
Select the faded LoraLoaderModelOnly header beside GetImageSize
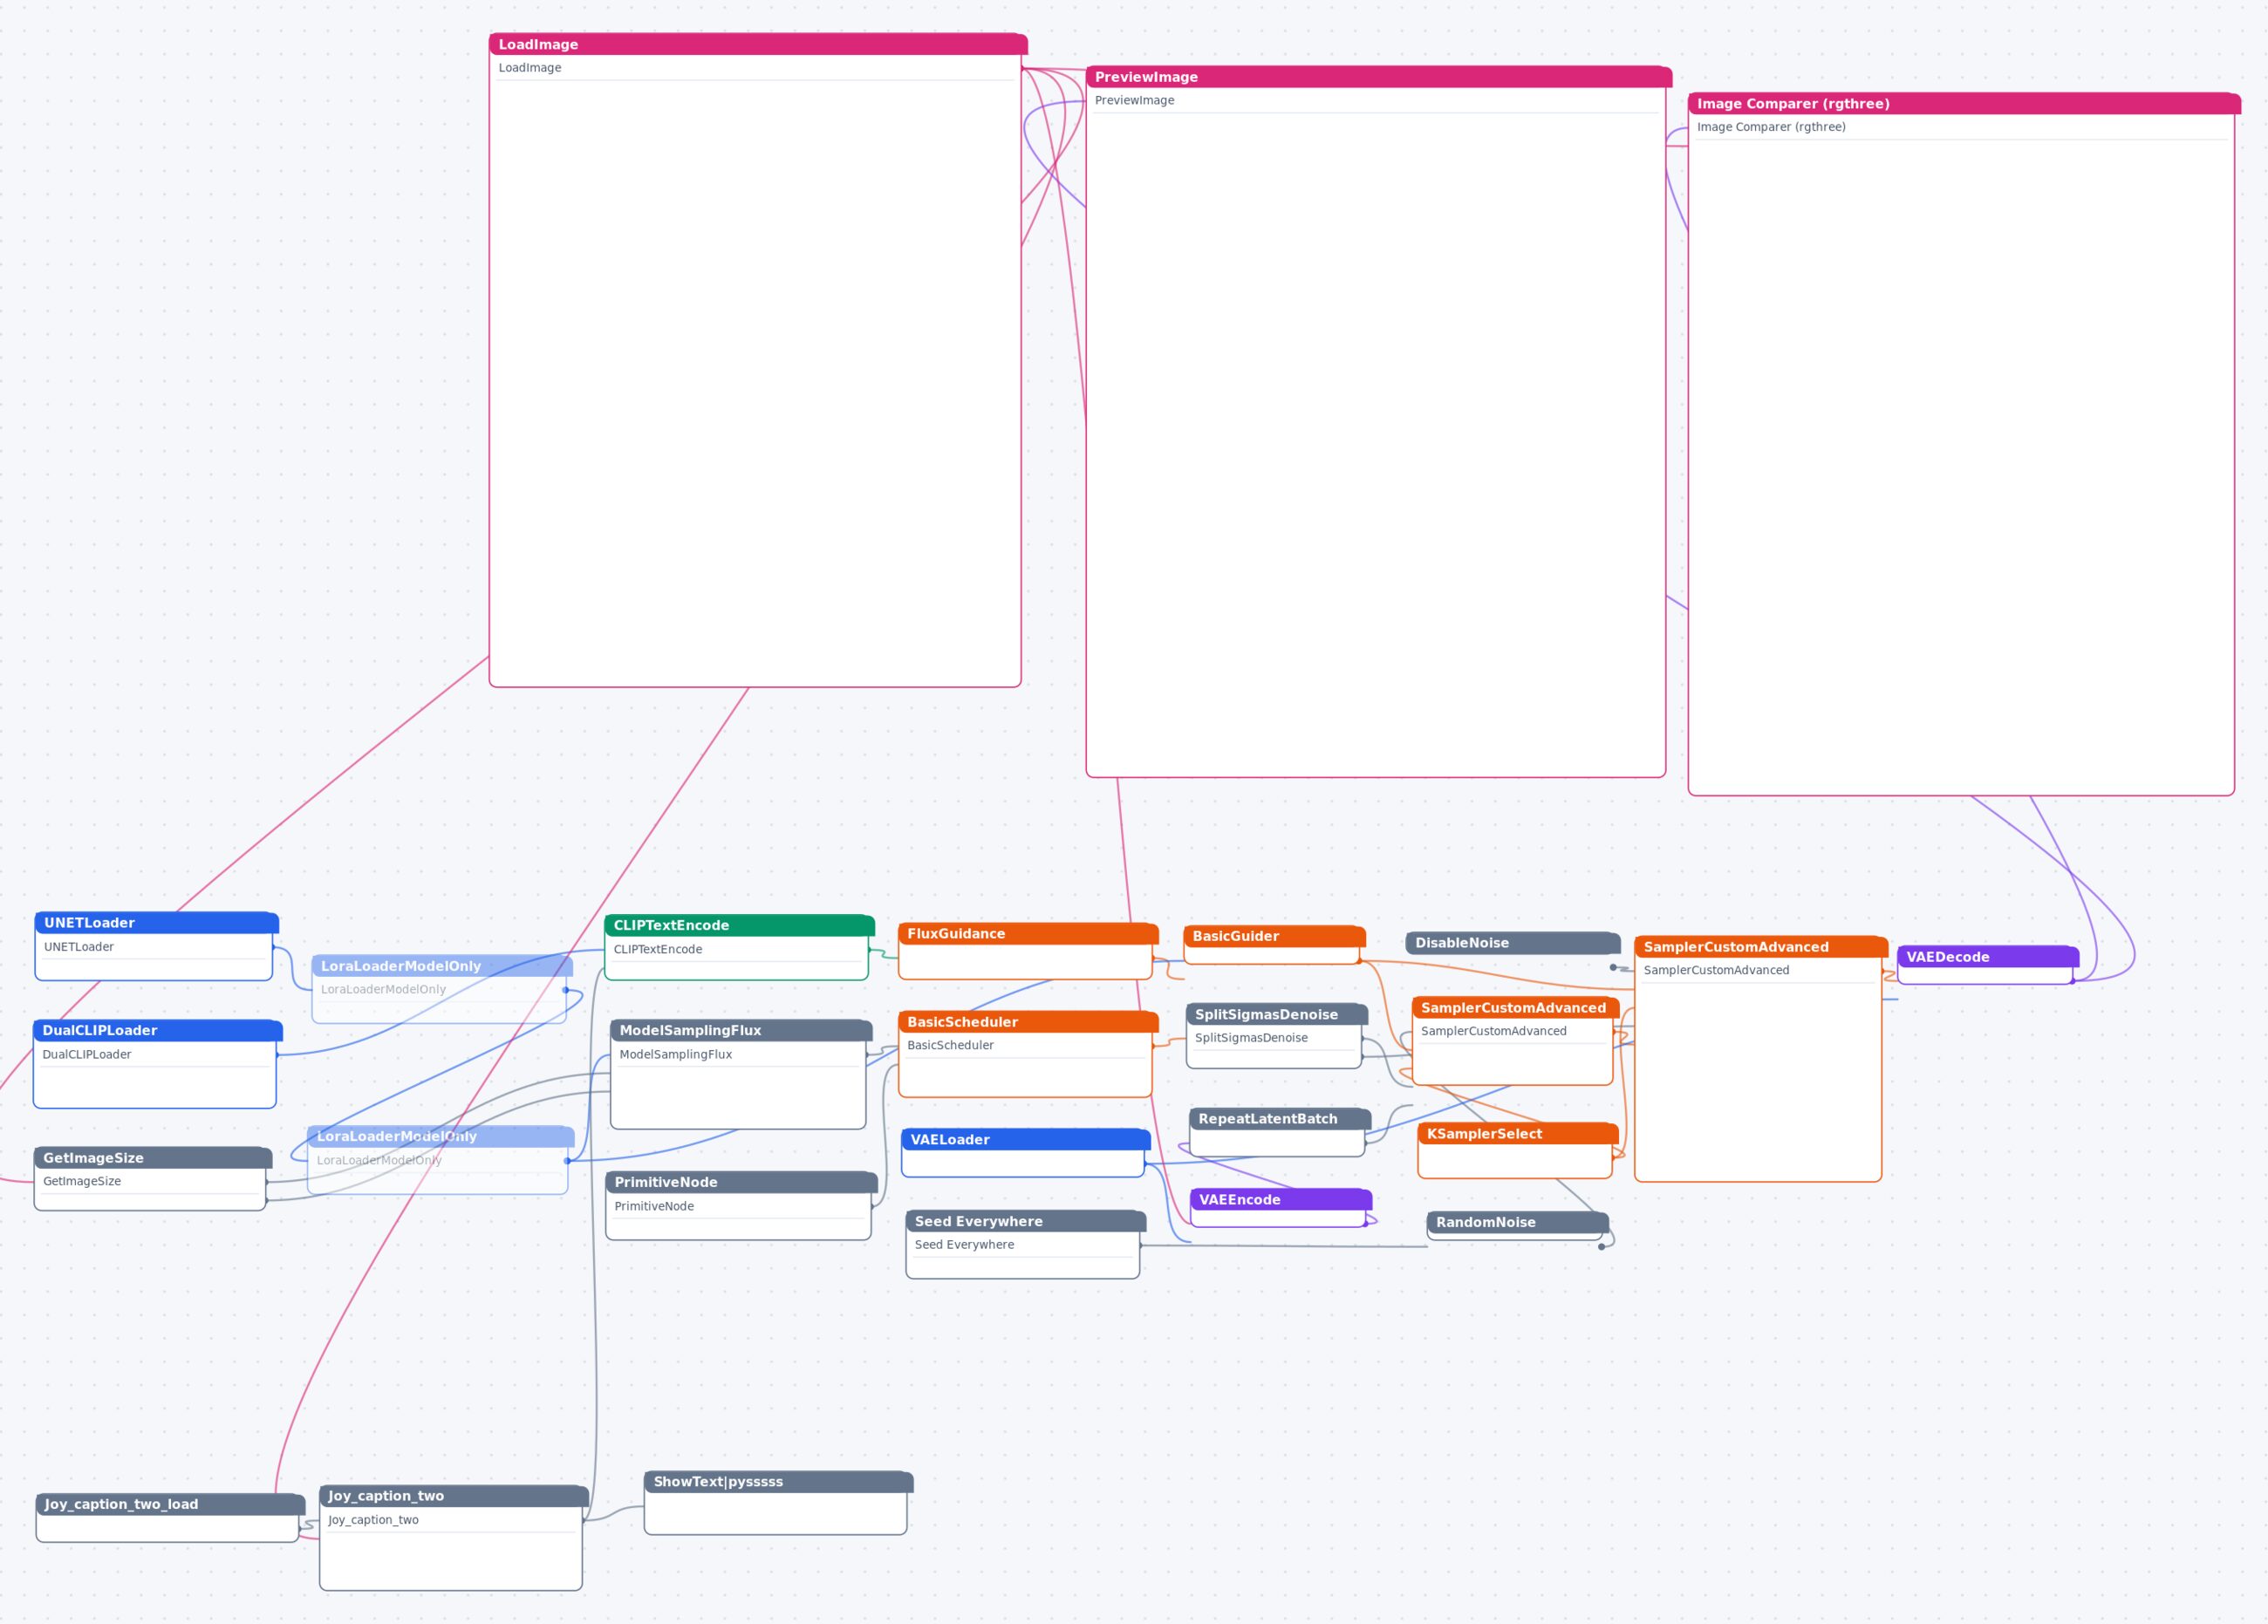441,1136
